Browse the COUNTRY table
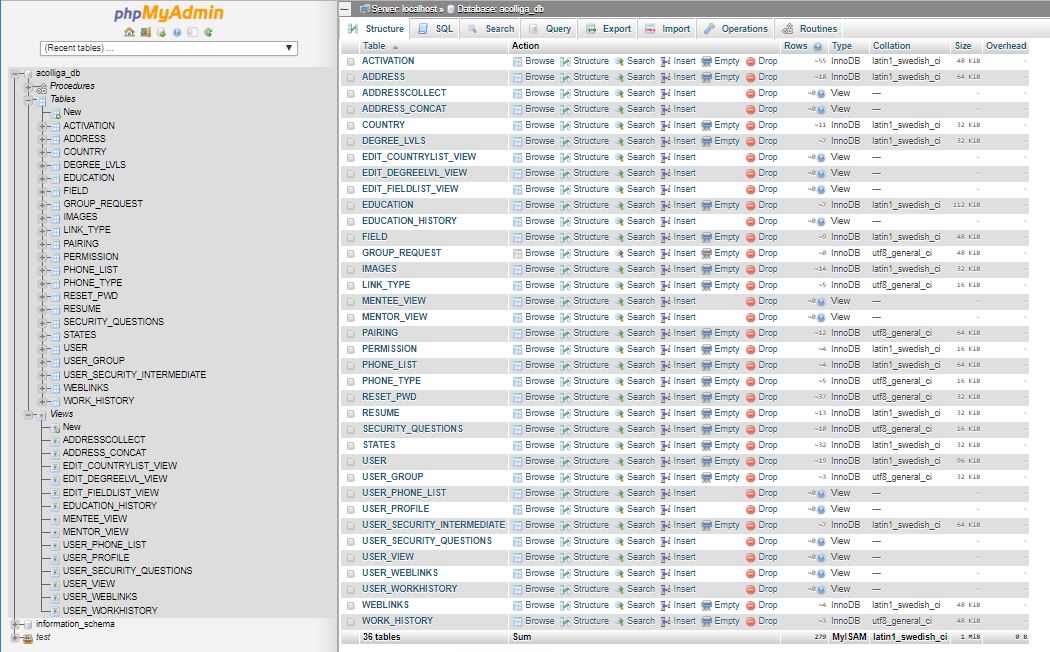The image size is (1050, 652). (x=539, y=124)
